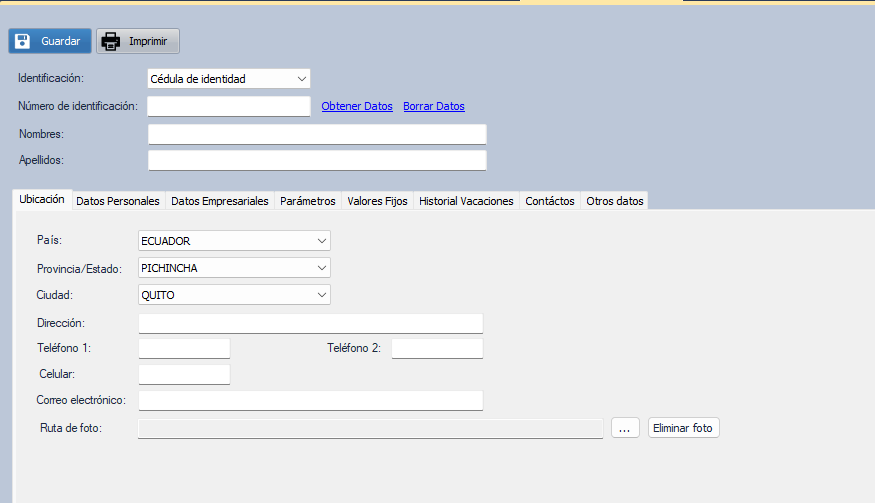
Task: Switch to the Datos Personales tab
Action: click(118, 201)
